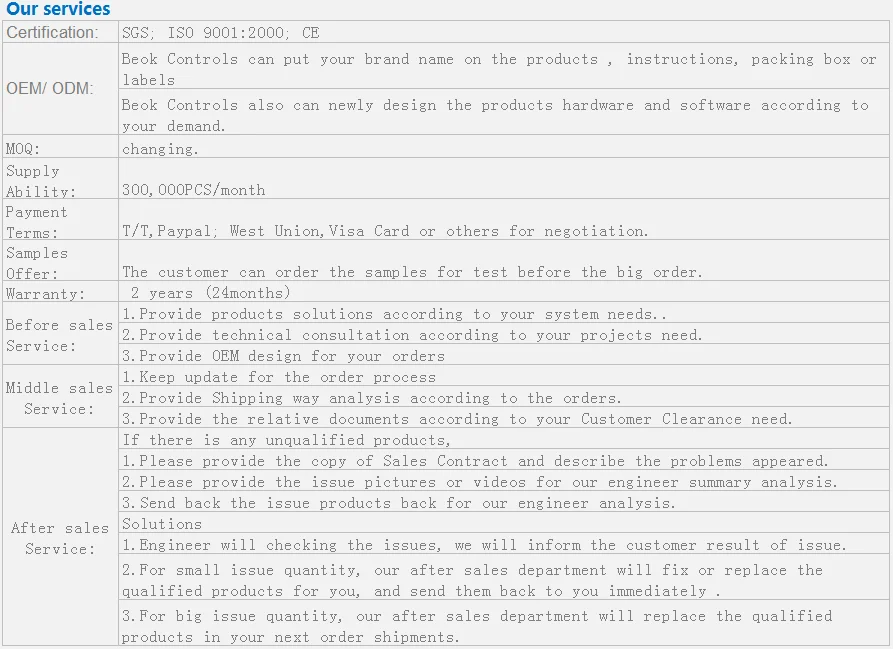Click the 'Our services' heading
Screen dimensions: 893x649
point(58,9)
